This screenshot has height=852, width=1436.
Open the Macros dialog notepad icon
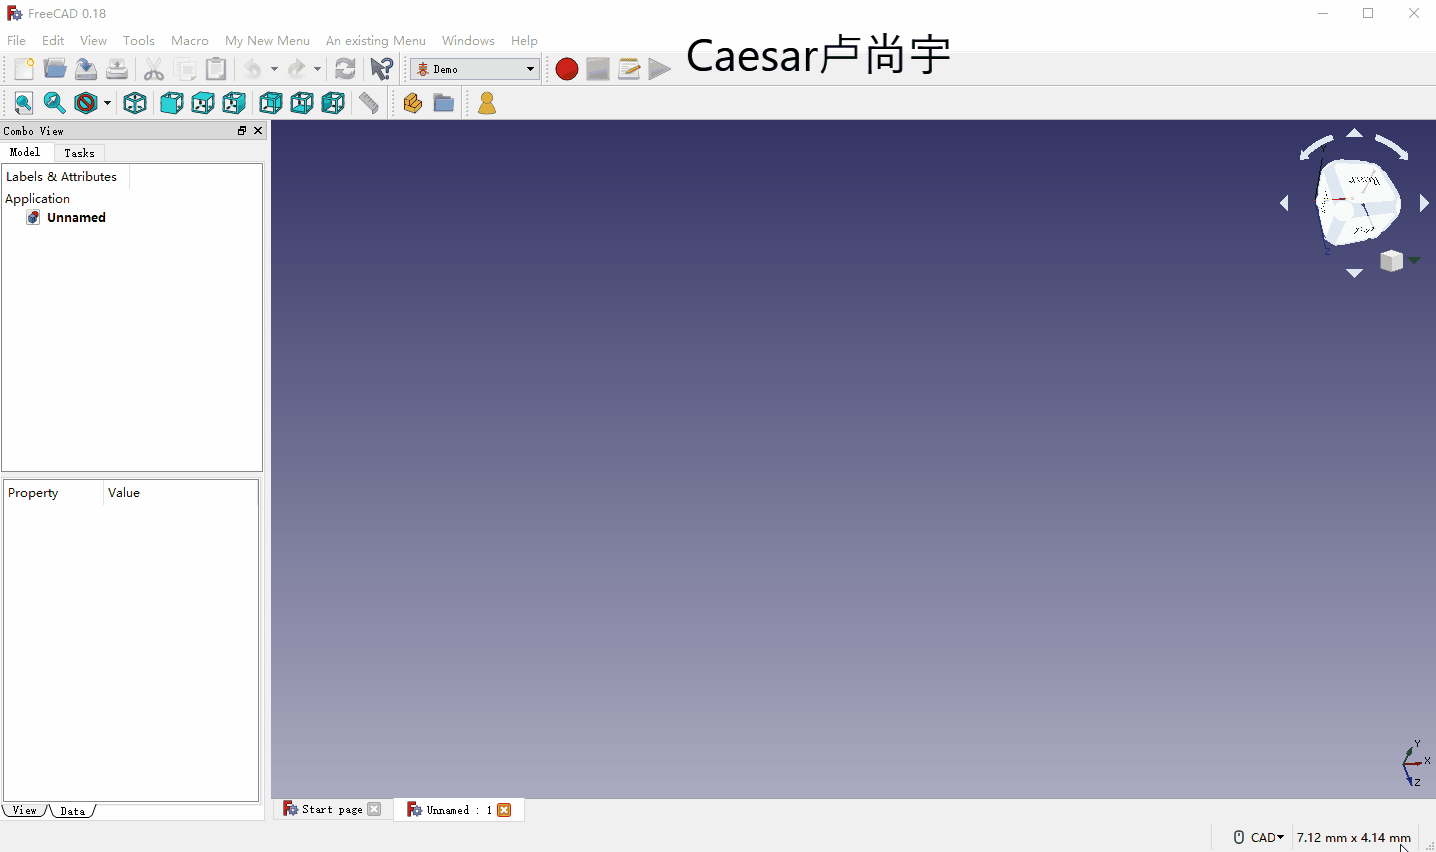click(x=629, y=69)
